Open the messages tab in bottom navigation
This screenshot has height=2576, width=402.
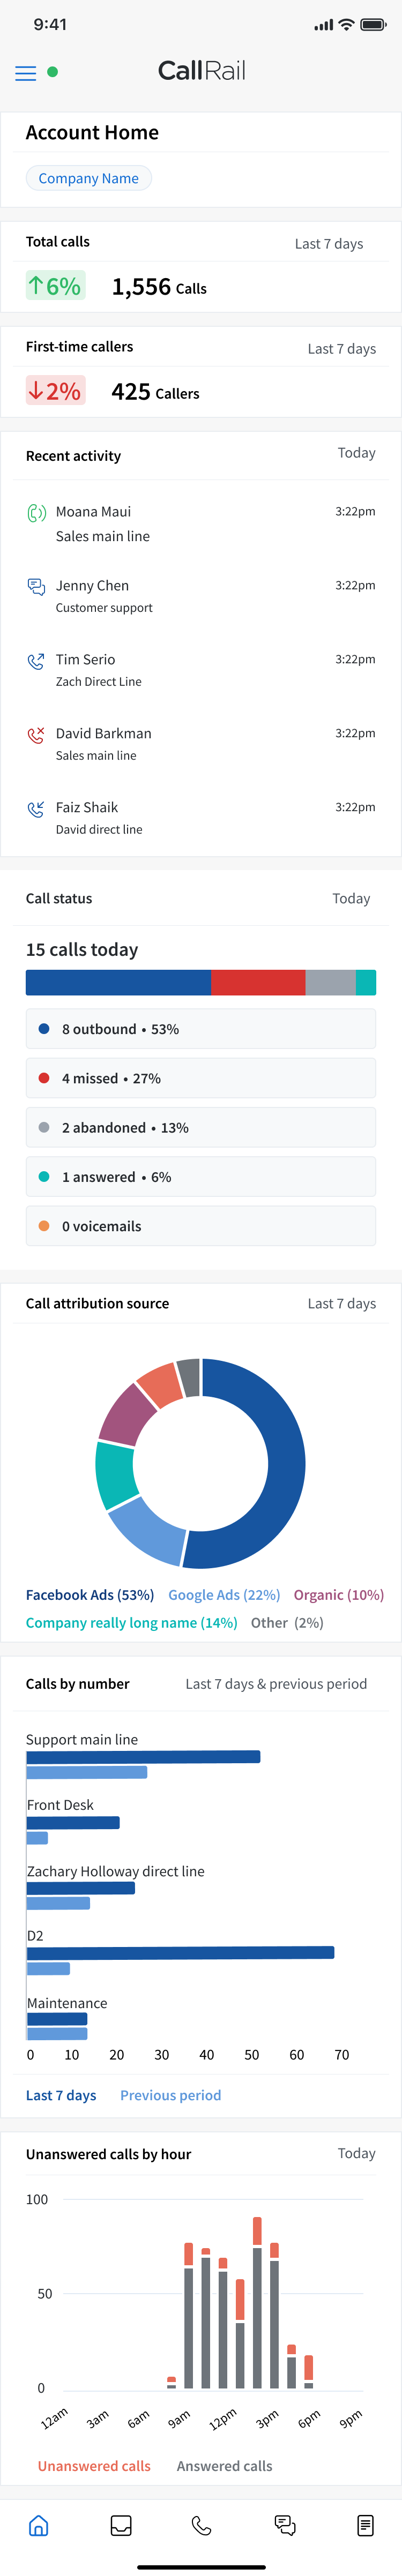click(285, 2525)
